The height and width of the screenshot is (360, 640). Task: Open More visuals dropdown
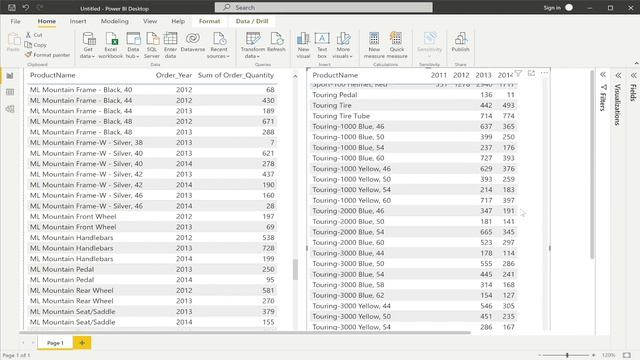click(x=343, y=45)
